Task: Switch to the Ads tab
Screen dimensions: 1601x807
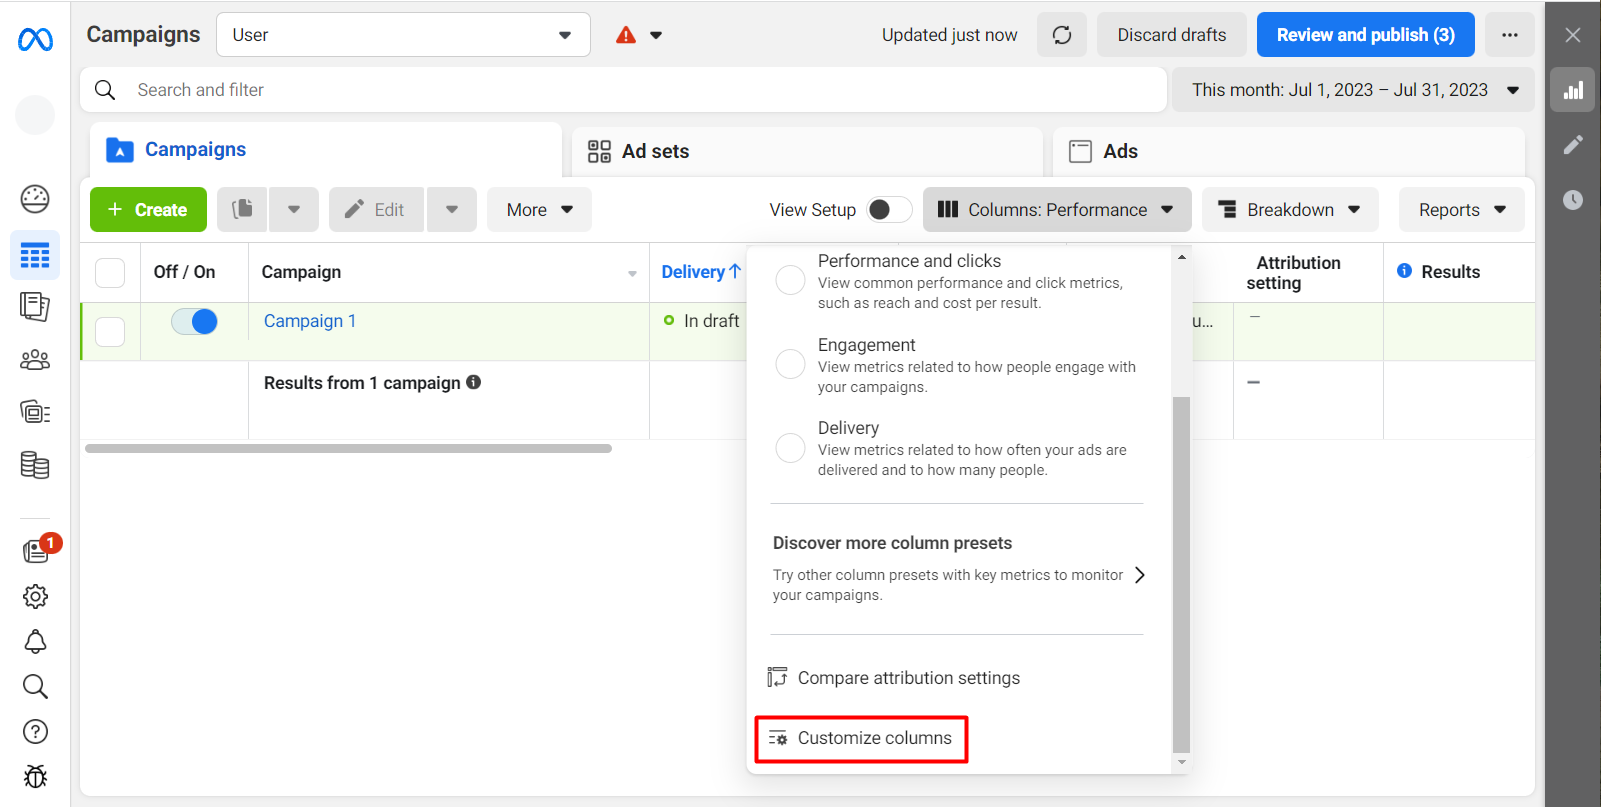Action: tap(1290, 151)
